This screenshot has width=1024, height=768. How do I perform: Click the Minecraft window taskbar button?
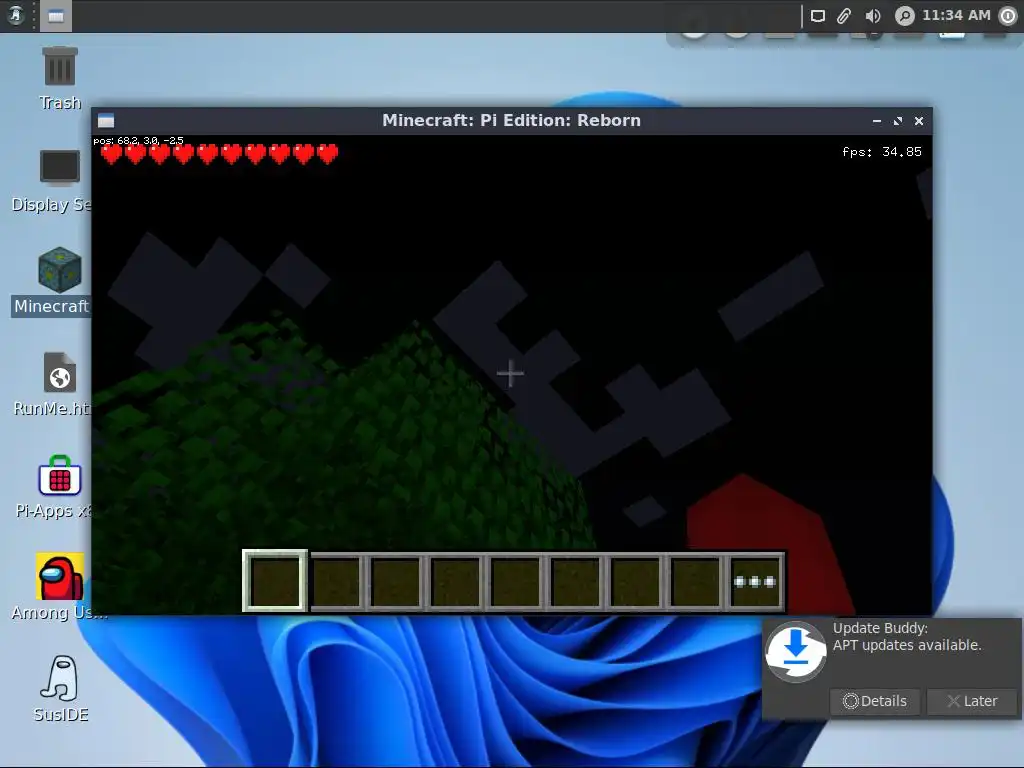click(56, 16)
